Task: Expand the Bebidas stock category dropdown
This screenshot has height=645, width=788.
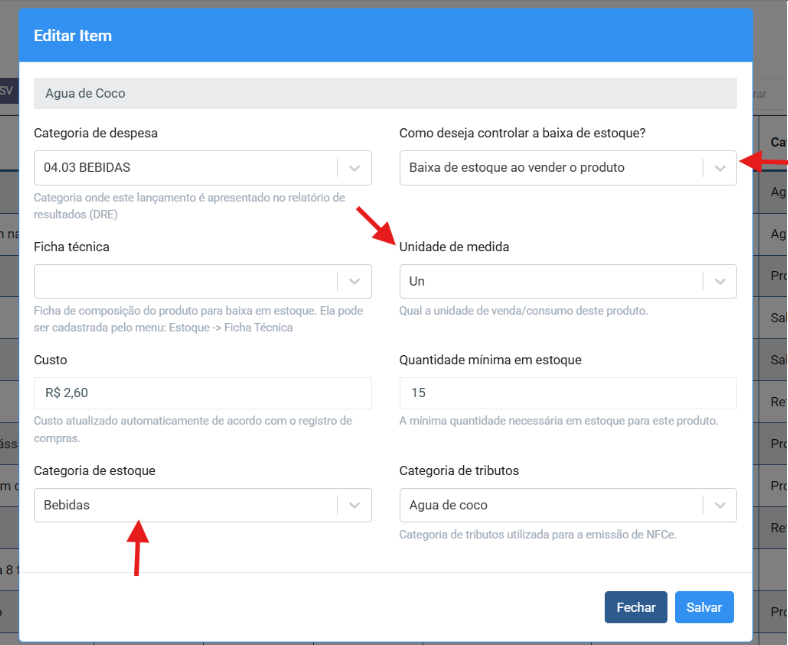Action: (x=203, y=505)
